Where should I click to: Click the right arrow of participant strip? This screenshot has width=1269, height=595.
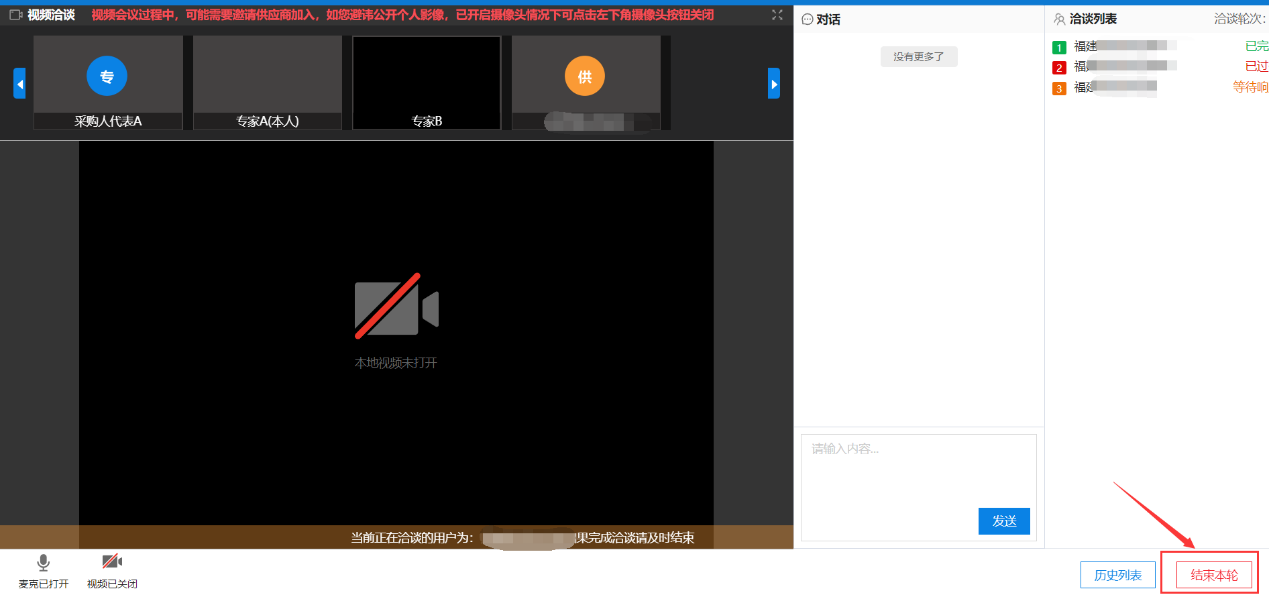[774, 83]
